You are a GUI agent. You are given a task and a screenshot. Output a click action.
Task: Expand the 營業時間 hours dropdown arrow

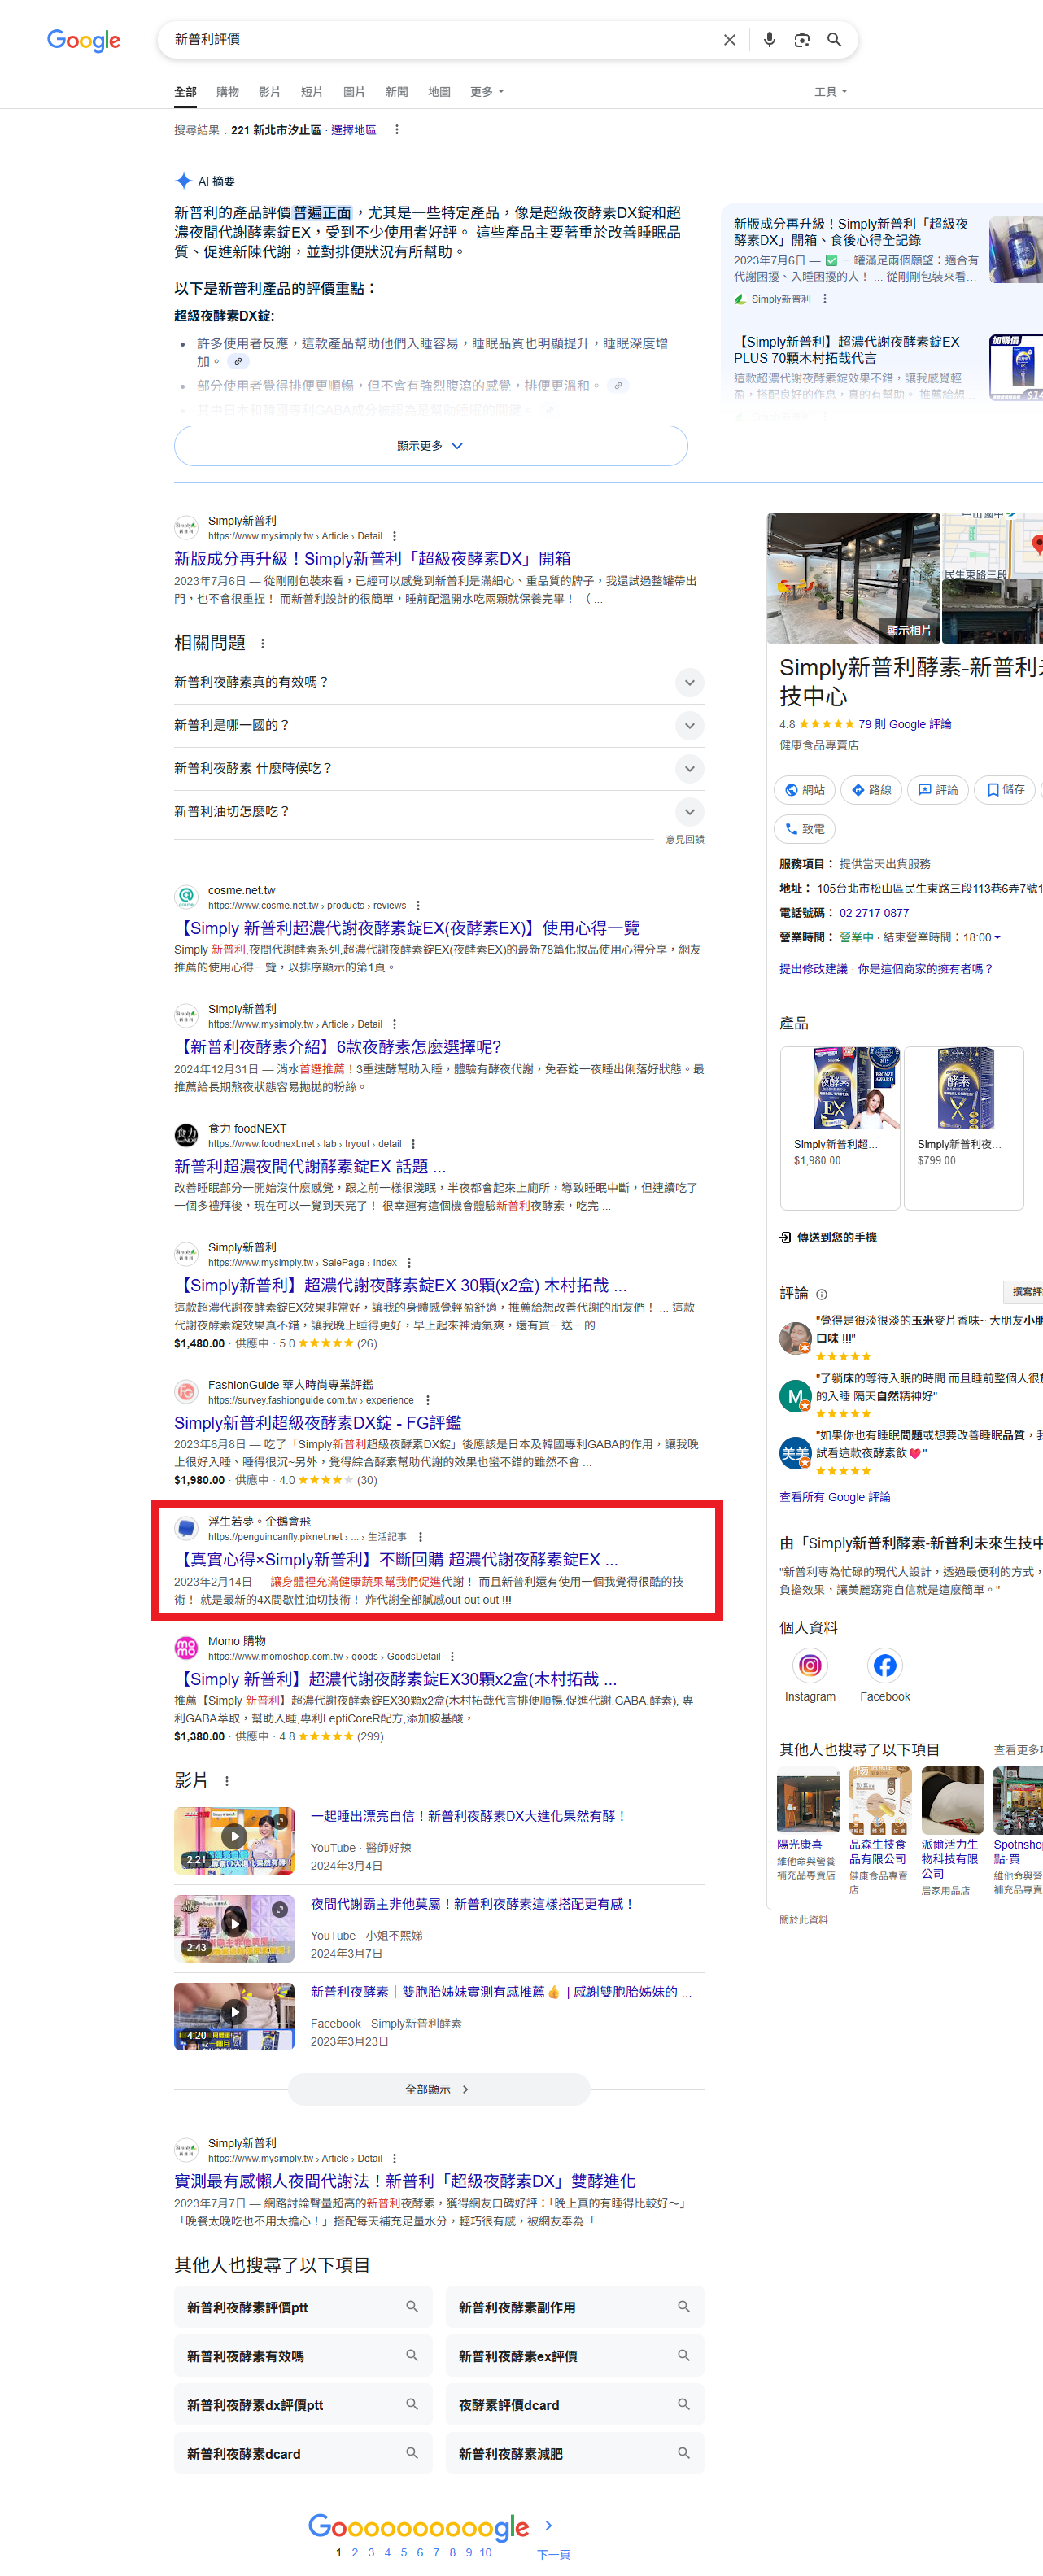[997, 938]
